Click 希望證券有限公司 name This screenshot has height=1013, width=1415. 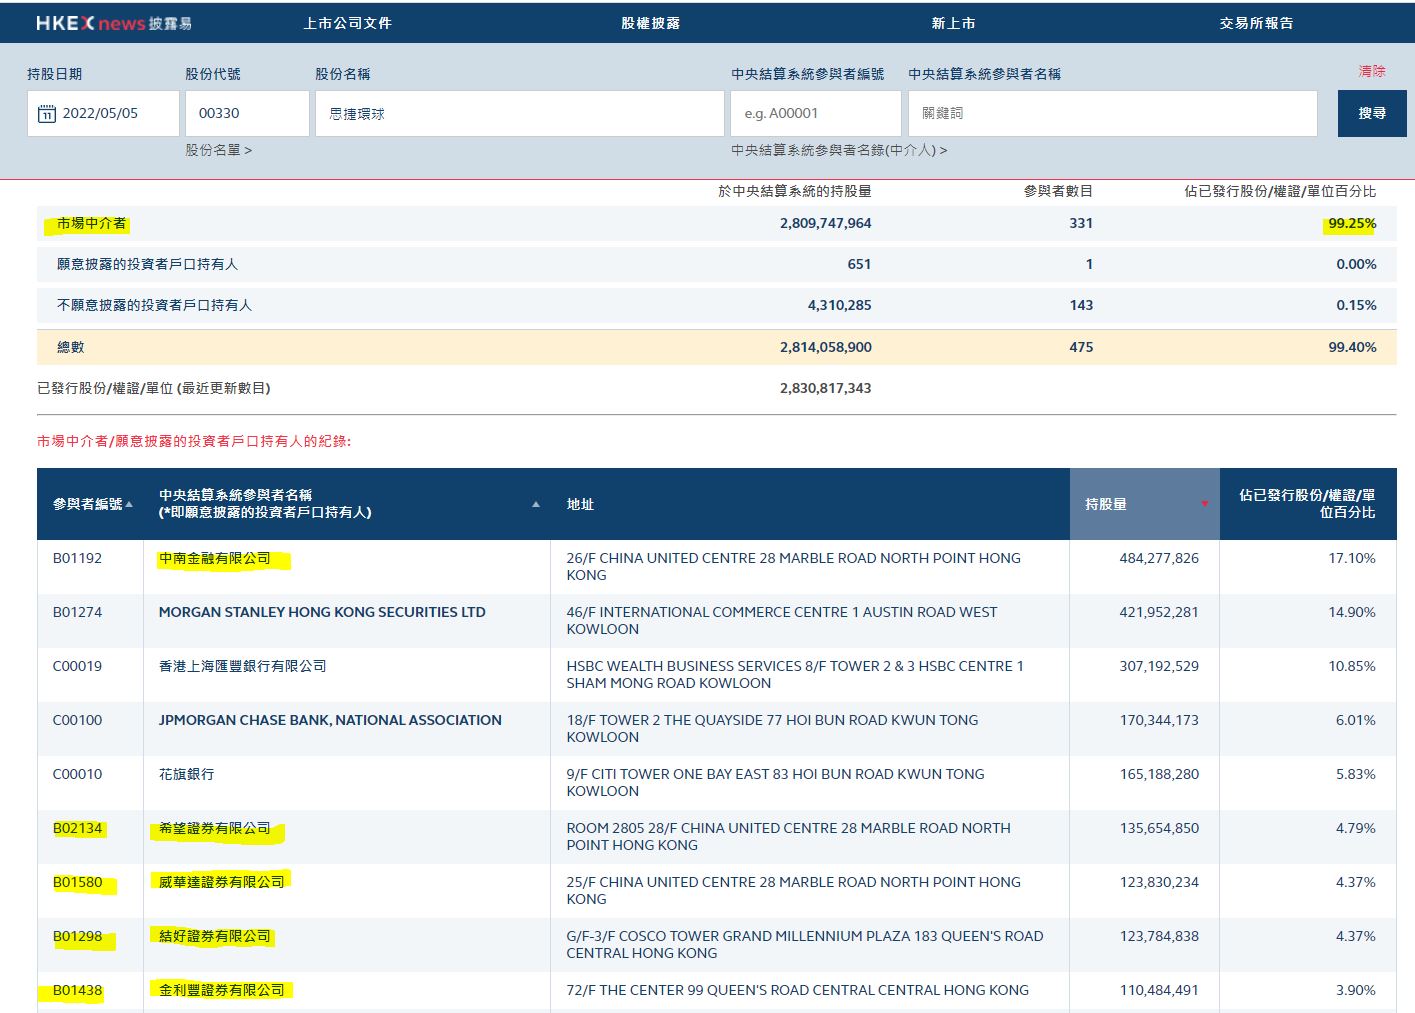pyautogui.click(x=215, y=829)
